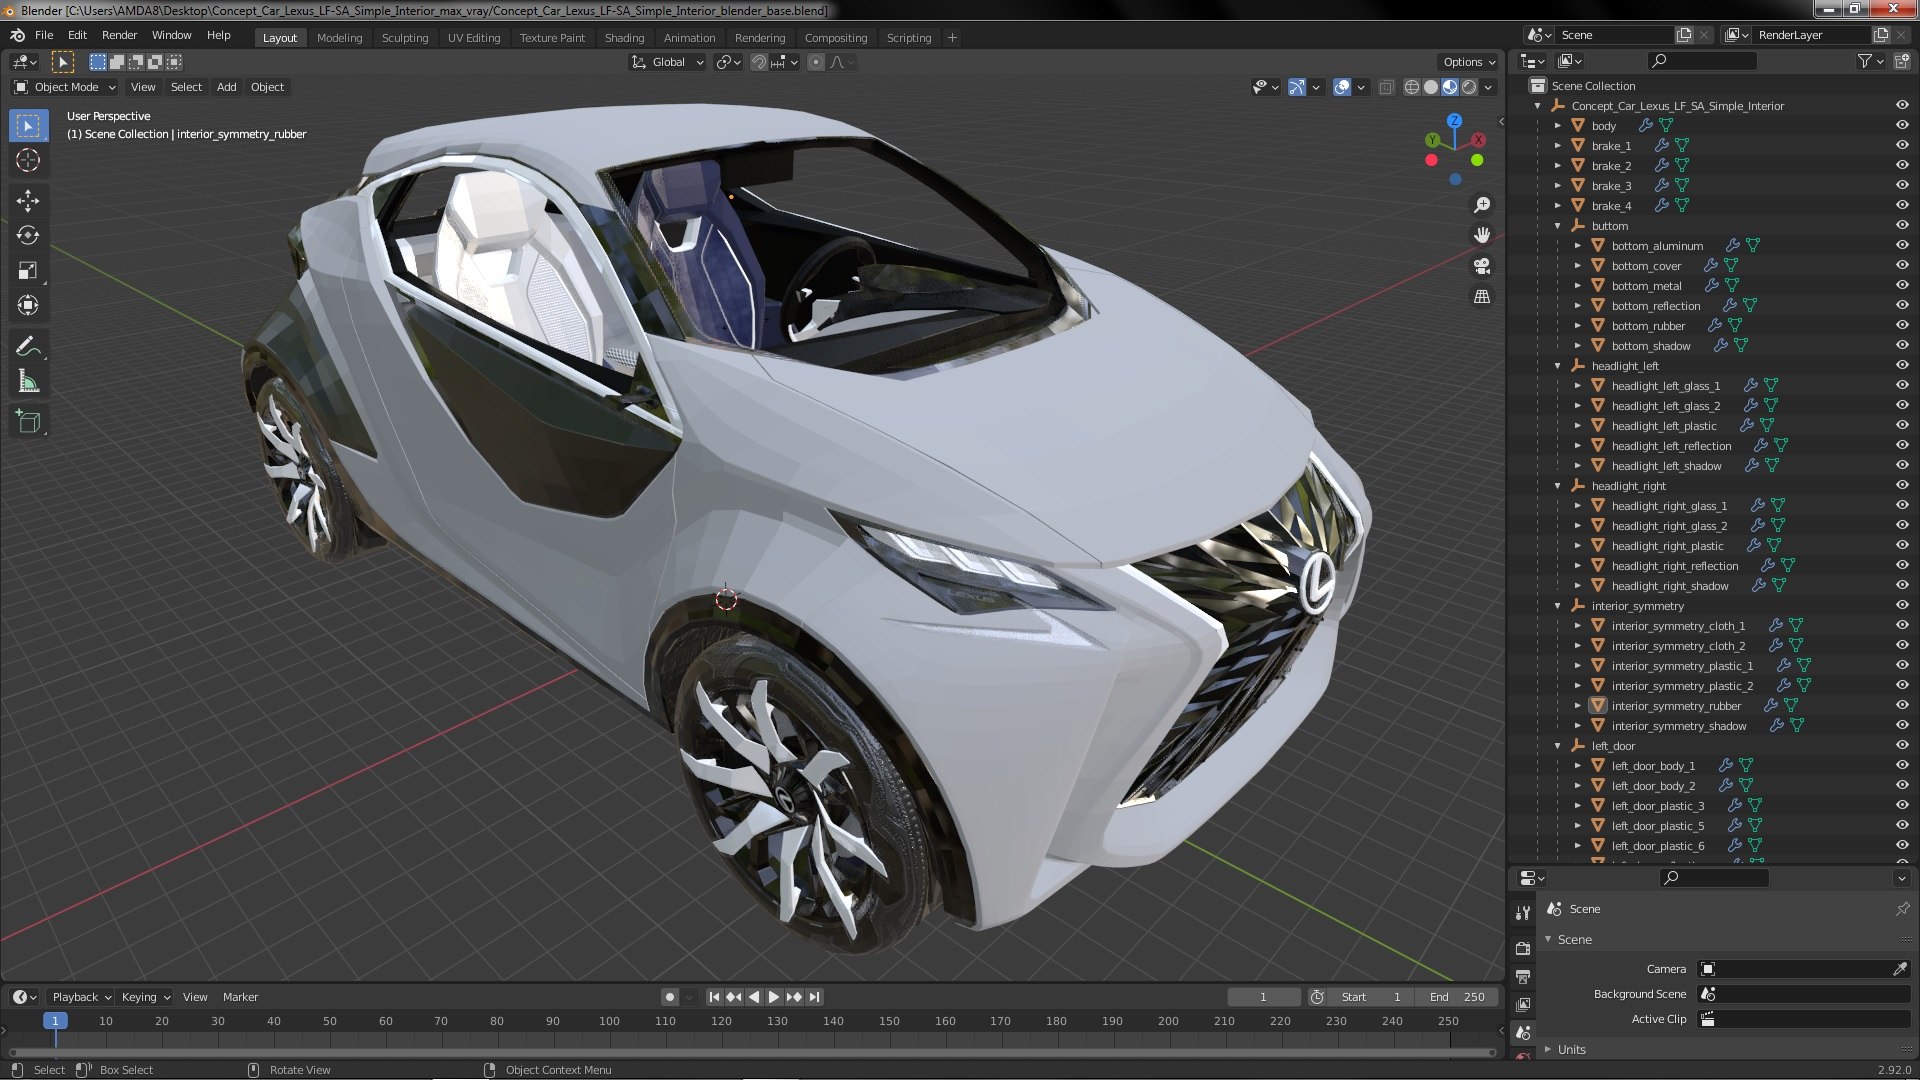Collapse the headlight_right collection

tap(1558, 486)
